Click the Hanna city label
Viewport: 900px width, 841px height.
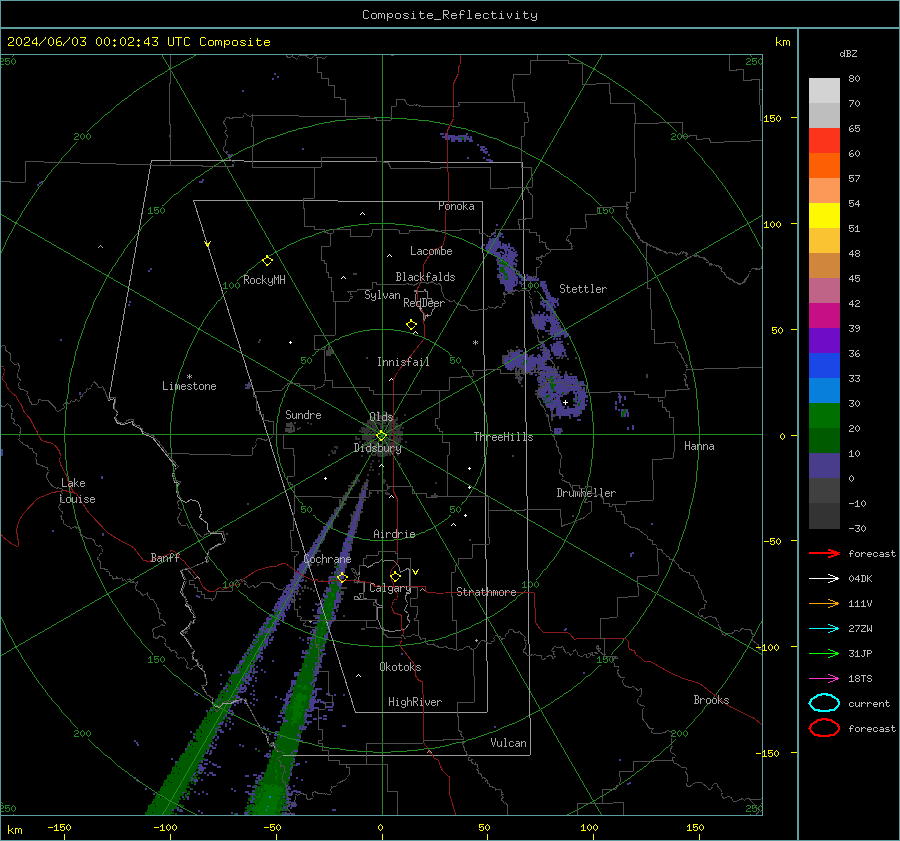699,446
